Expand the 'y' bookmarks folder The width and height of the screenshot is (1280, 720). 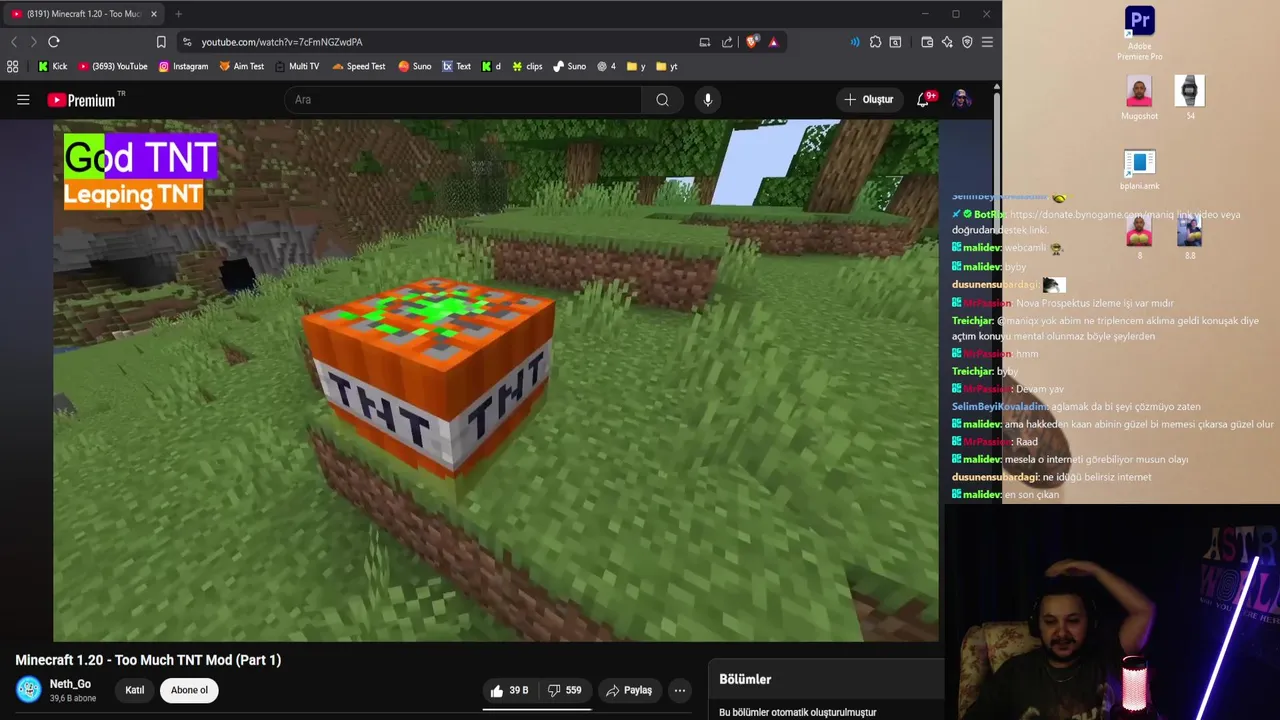point(636,67)
